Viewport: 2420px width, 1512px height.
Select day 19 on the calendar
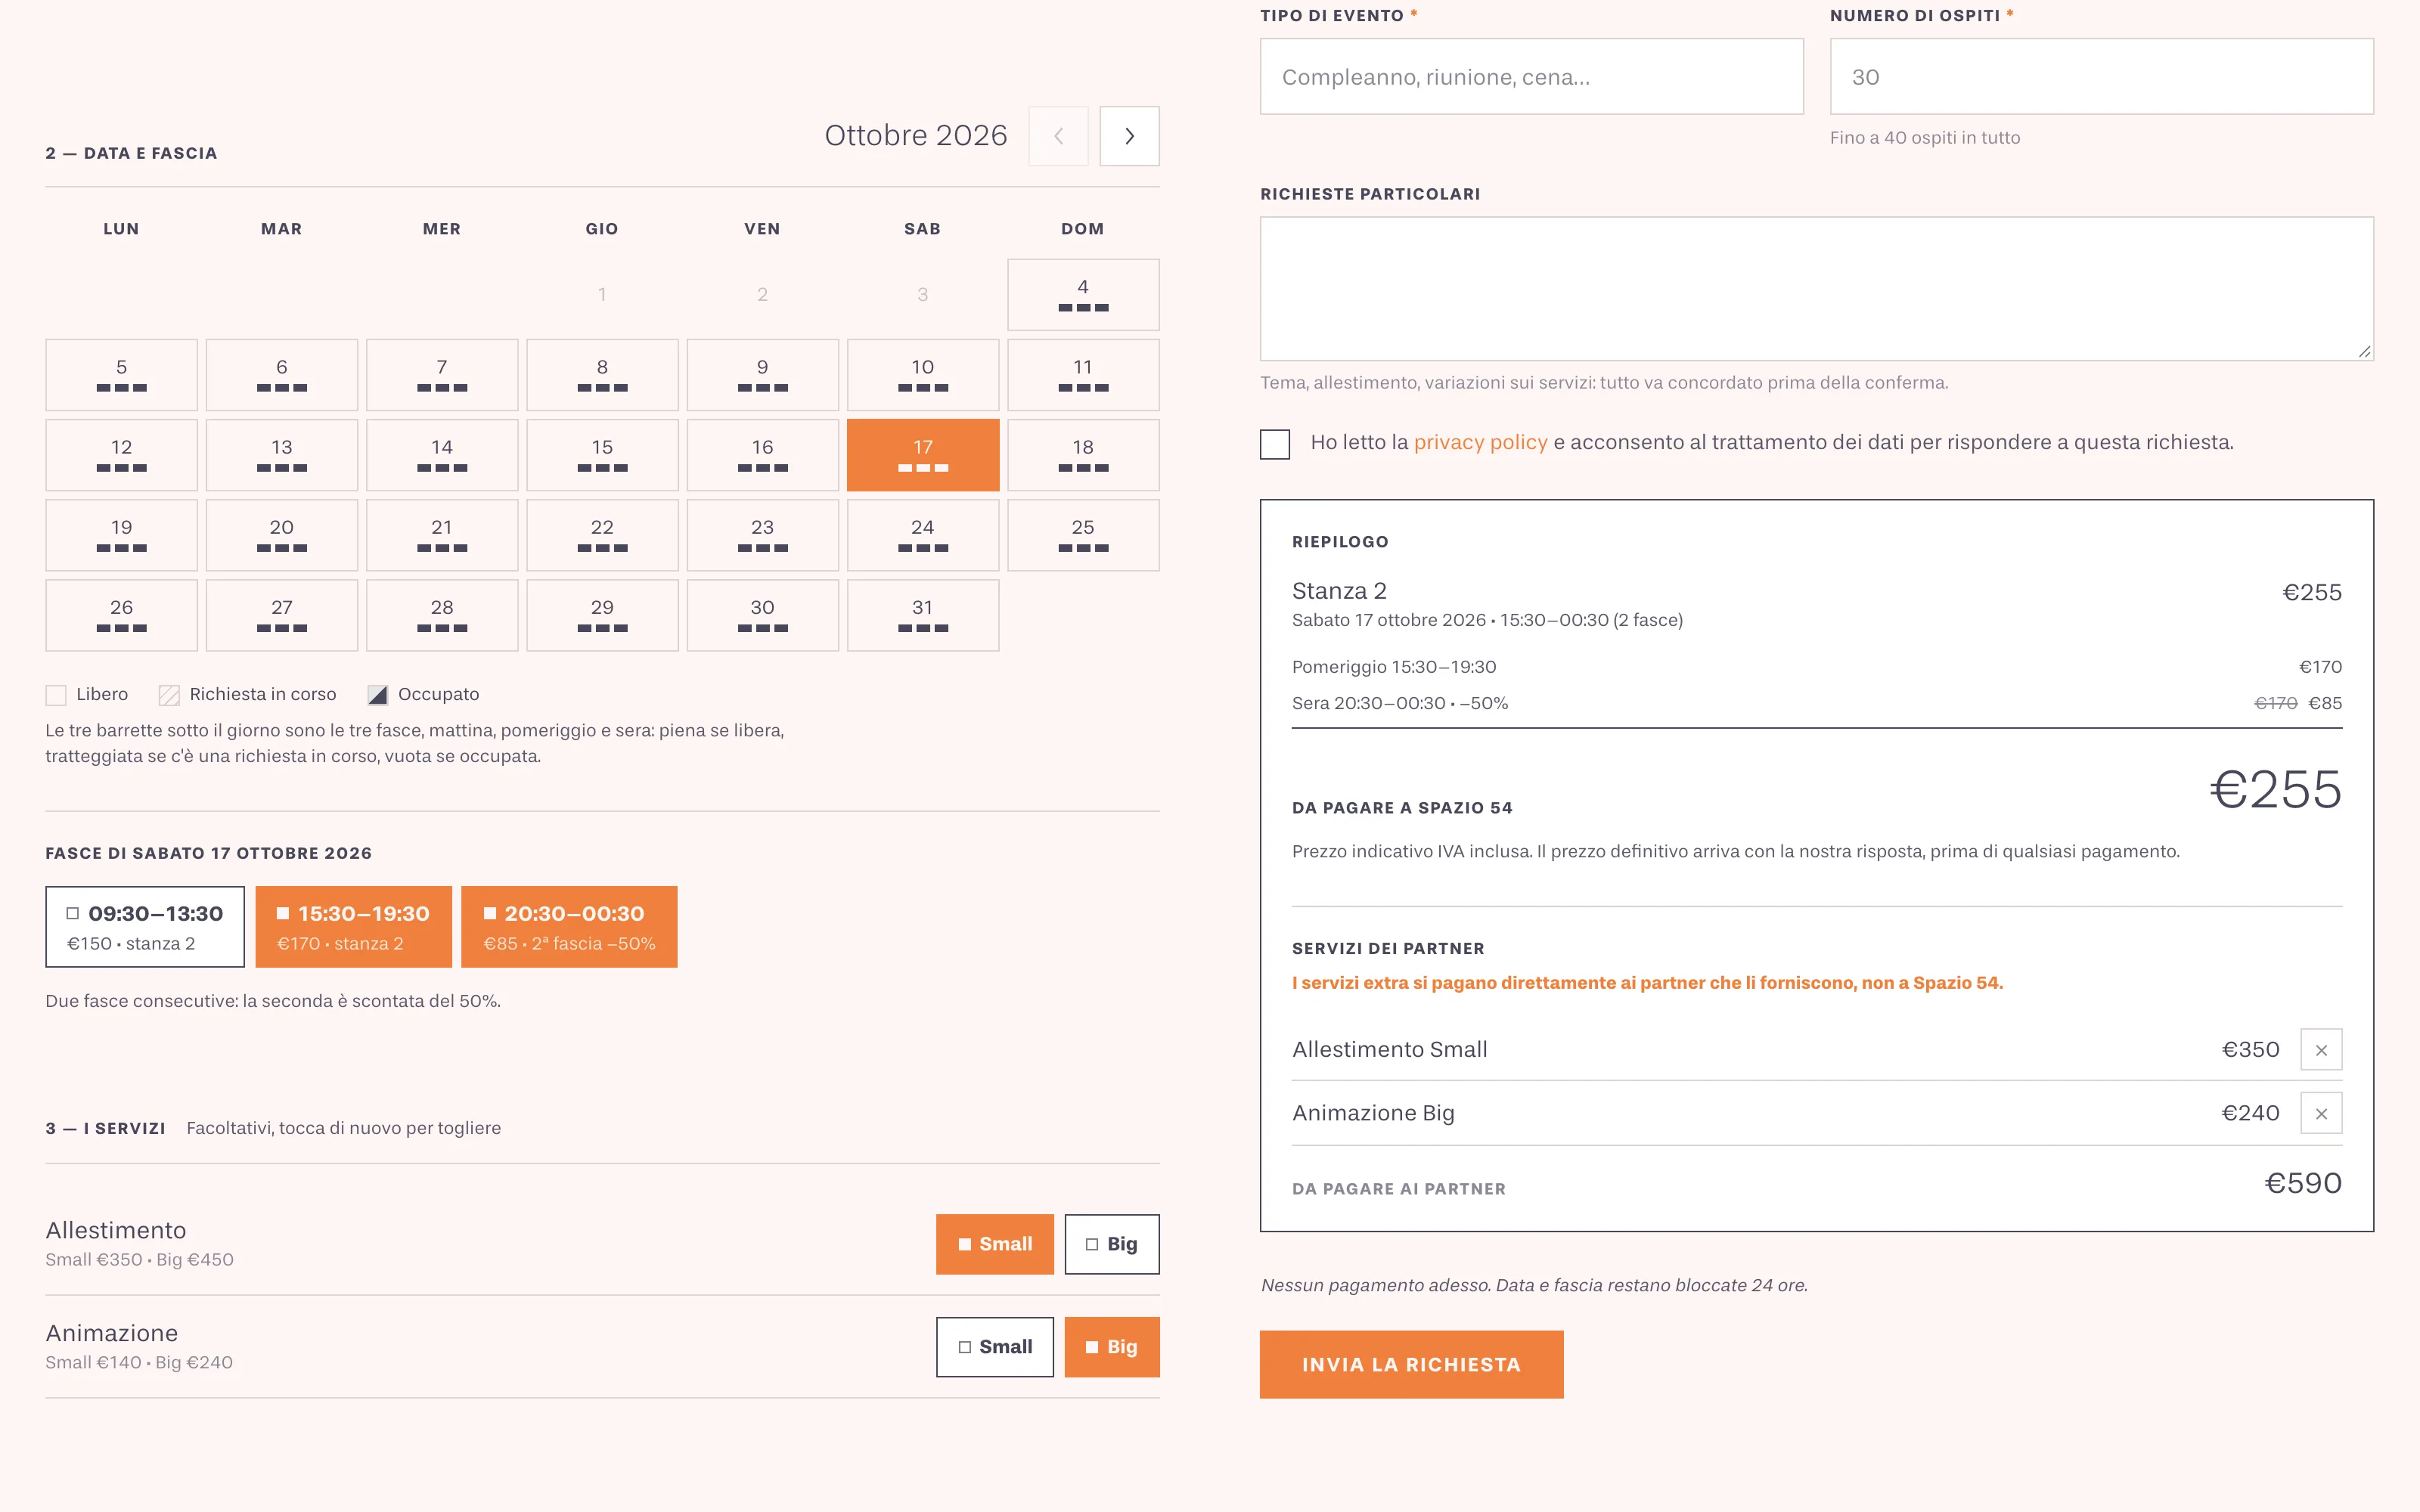pos(121,535)
